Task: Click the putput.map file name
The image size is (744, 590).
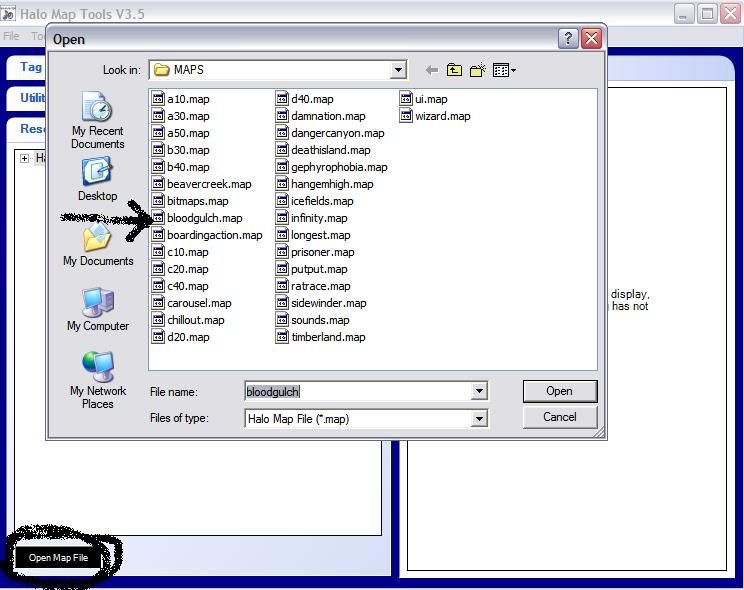Action: pyautogui.click(x=319, y=269)
